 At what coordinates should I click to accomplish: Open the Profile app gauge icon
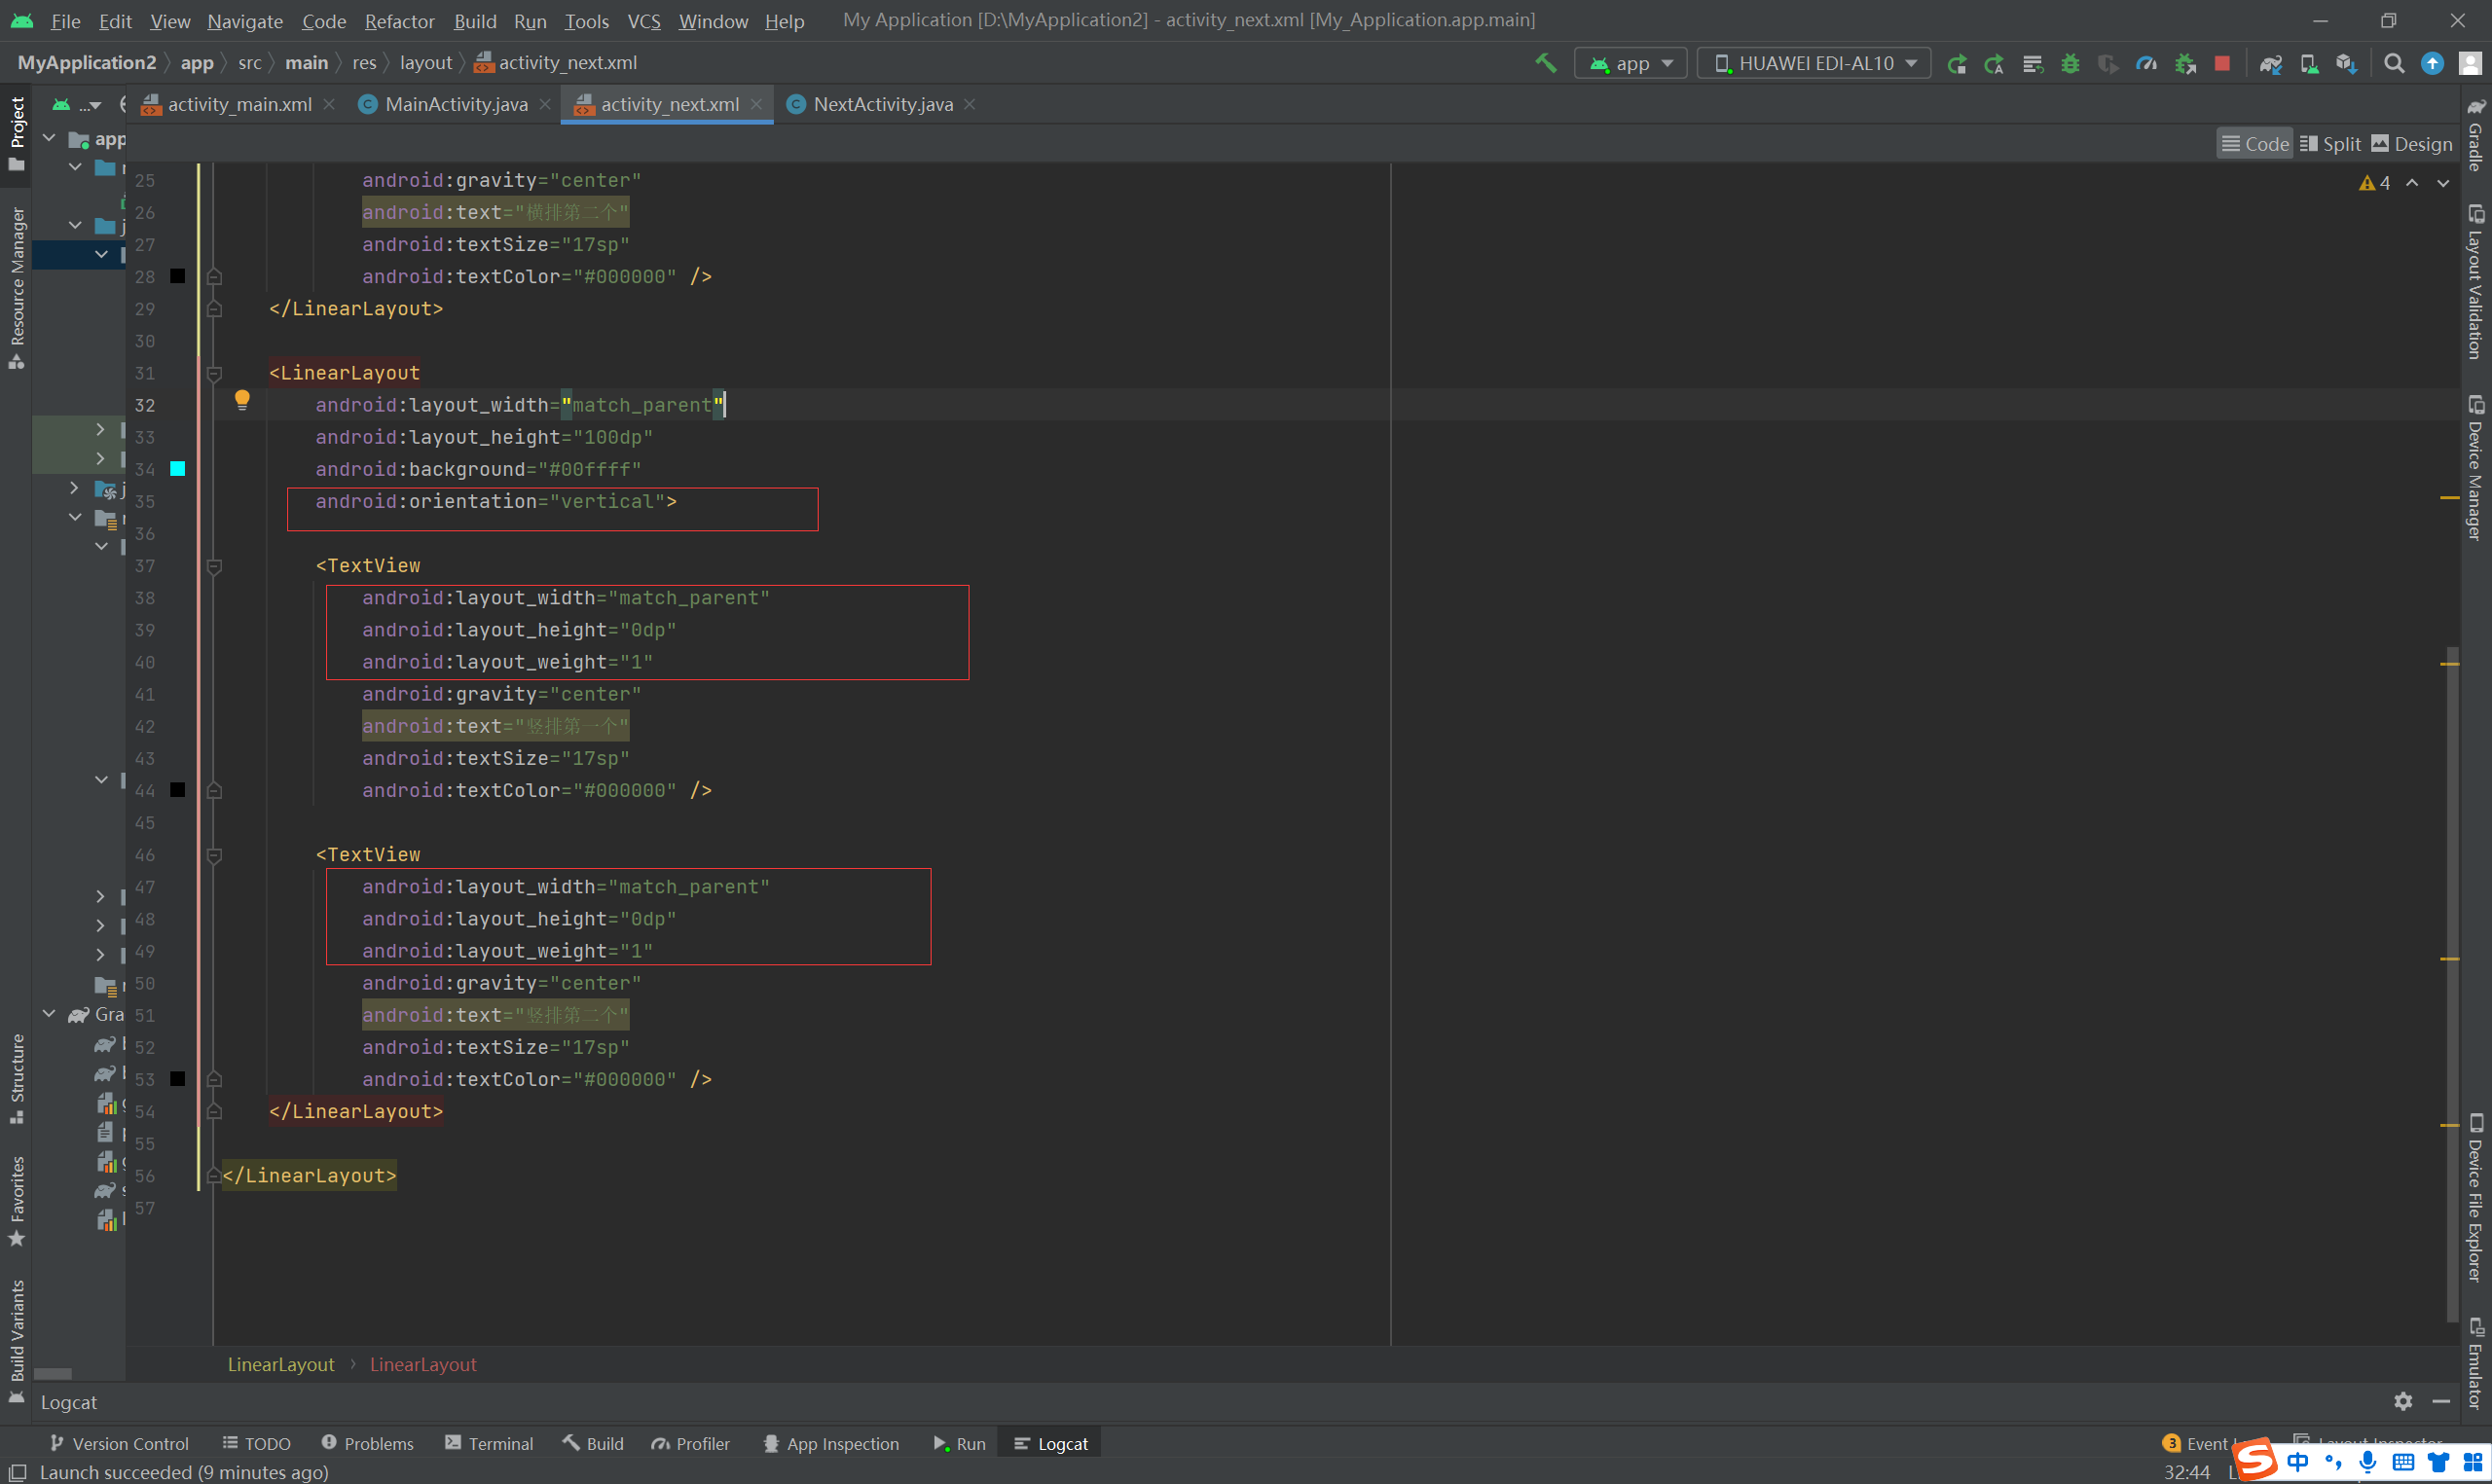pyautogui.click(x=2146, y=63)
